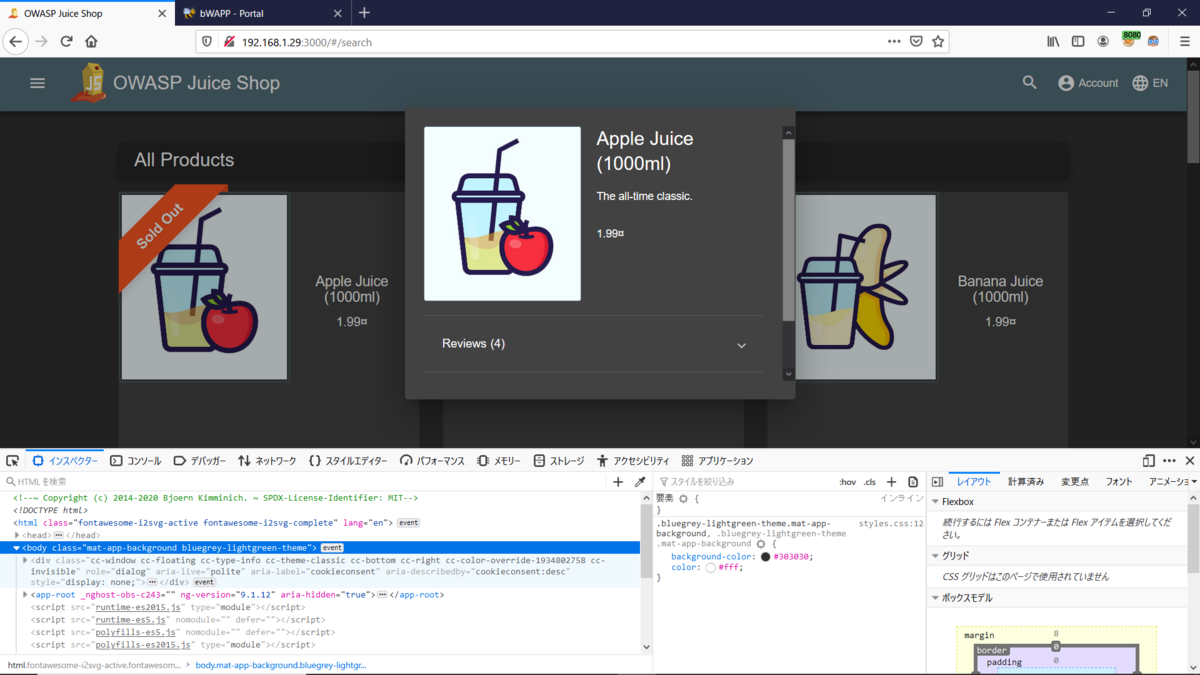Open a new browser tab
The image size is (1200, 675).
364,13
